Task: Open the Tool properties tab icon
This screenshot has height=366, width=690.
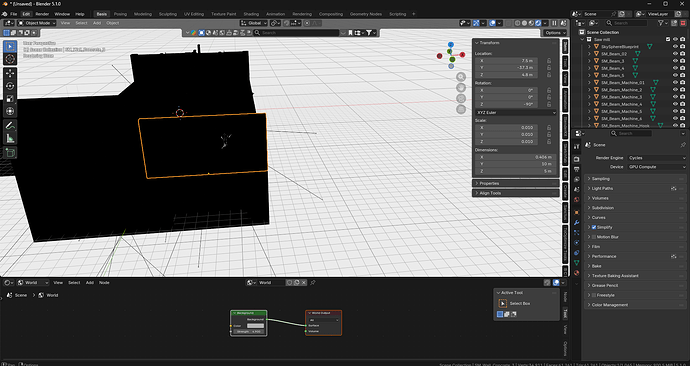Action: tap(576, 147)
